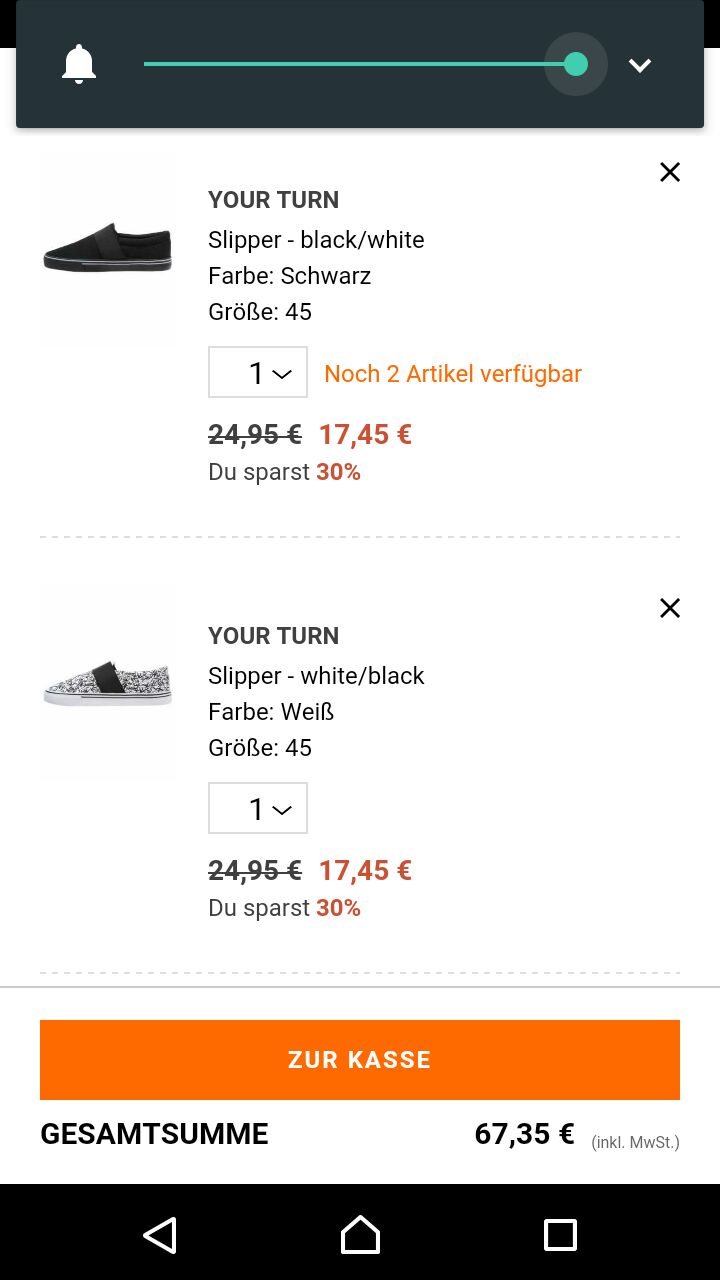Viewport: 720px width, 1280px height.
Task: Tap the Android recent apps icon
Action: coord(560,1235)
